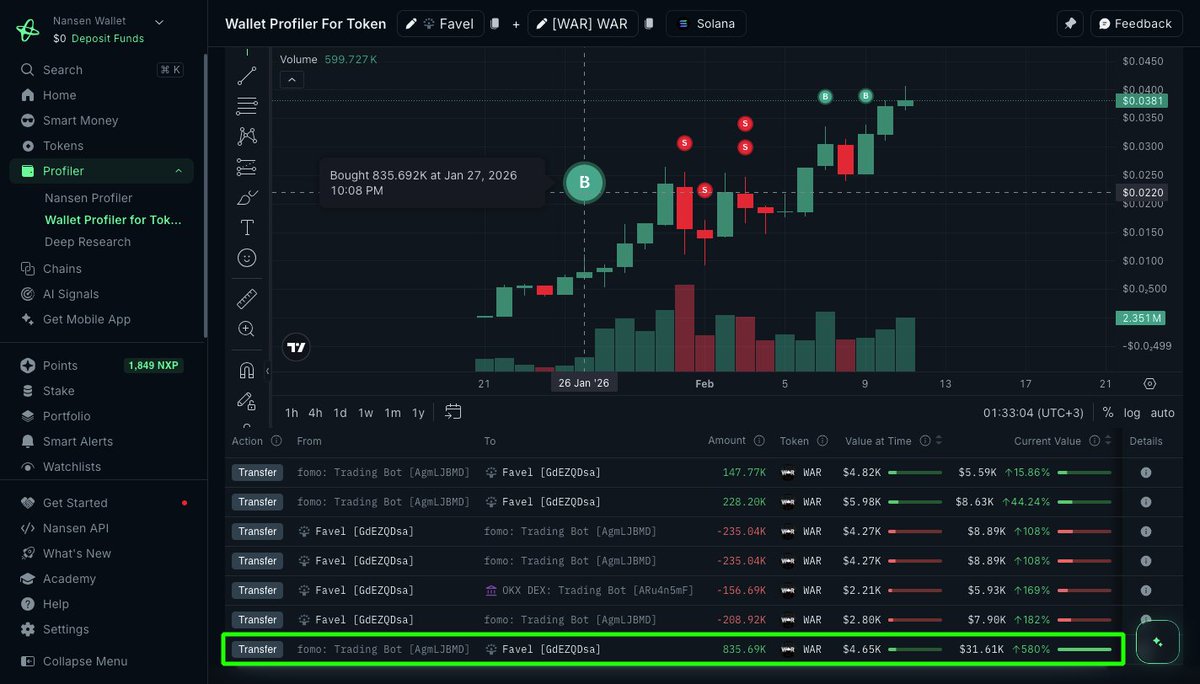1200x684 pixels.
Task: Switch chart to 1w timeframe
Action: tap(366, 413)
